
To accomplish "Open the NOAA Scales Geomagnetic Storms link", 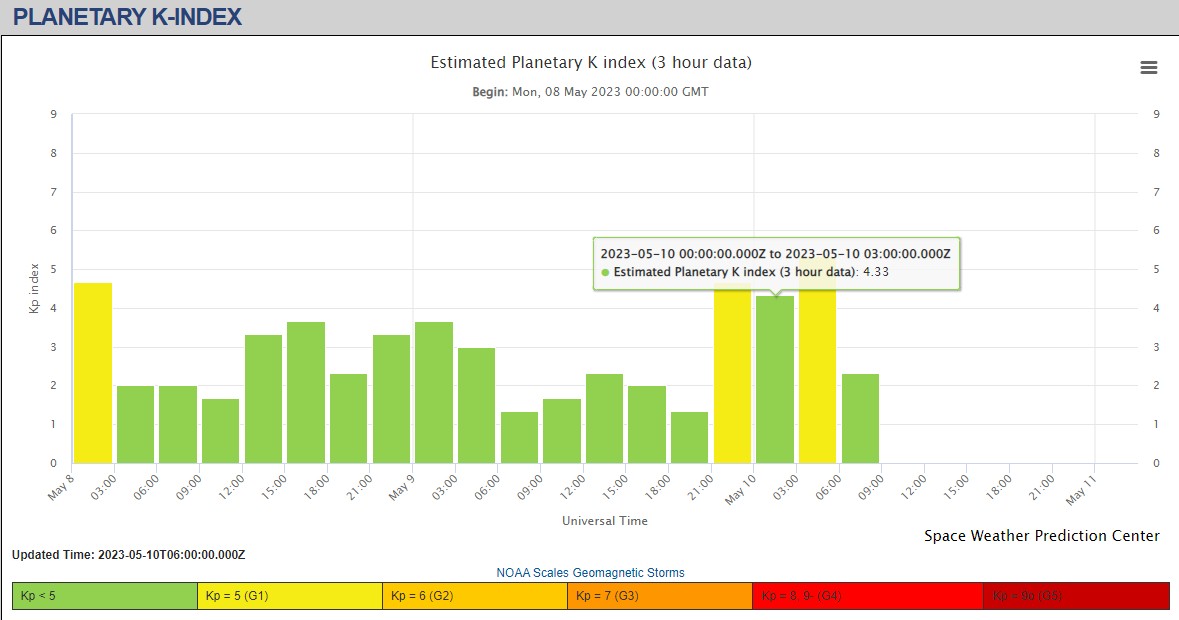I will coord(590,573).
